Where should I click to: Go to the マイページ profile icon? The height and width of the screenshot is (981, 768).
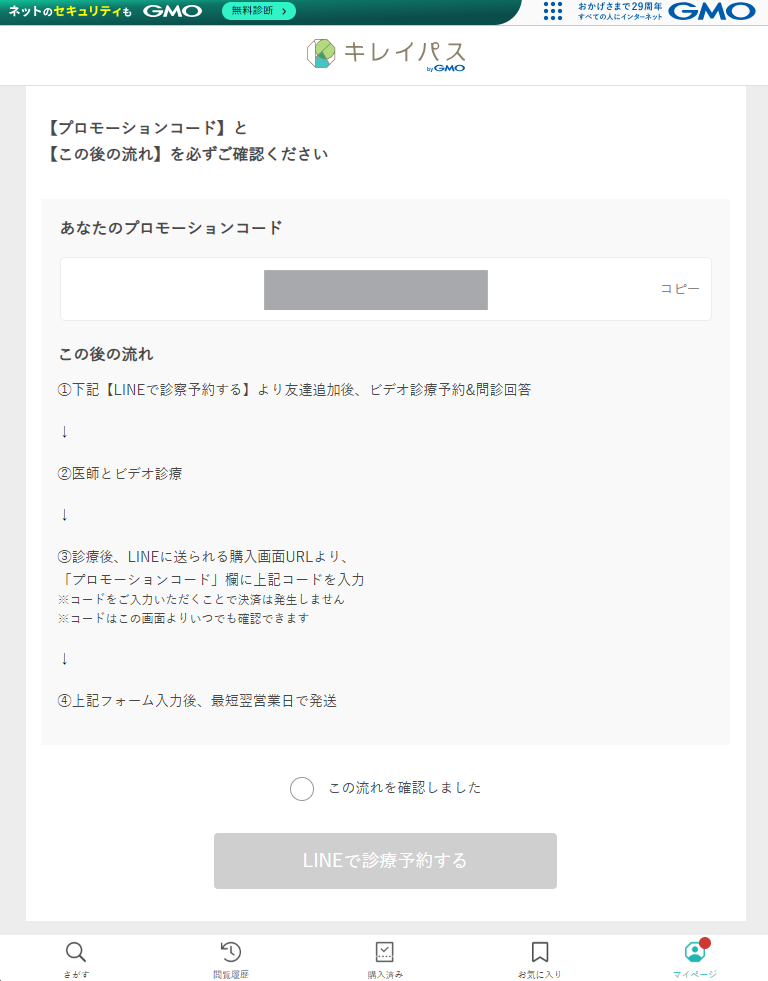[694, 952]
